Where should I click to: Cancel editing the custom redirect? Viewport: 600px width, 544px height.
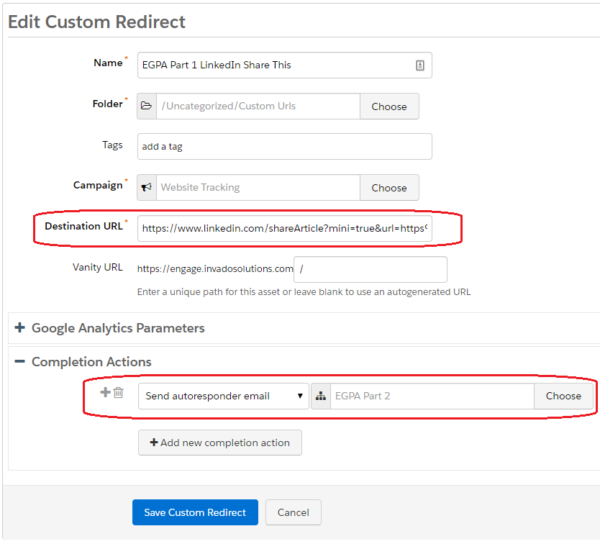tap(293, 512)
